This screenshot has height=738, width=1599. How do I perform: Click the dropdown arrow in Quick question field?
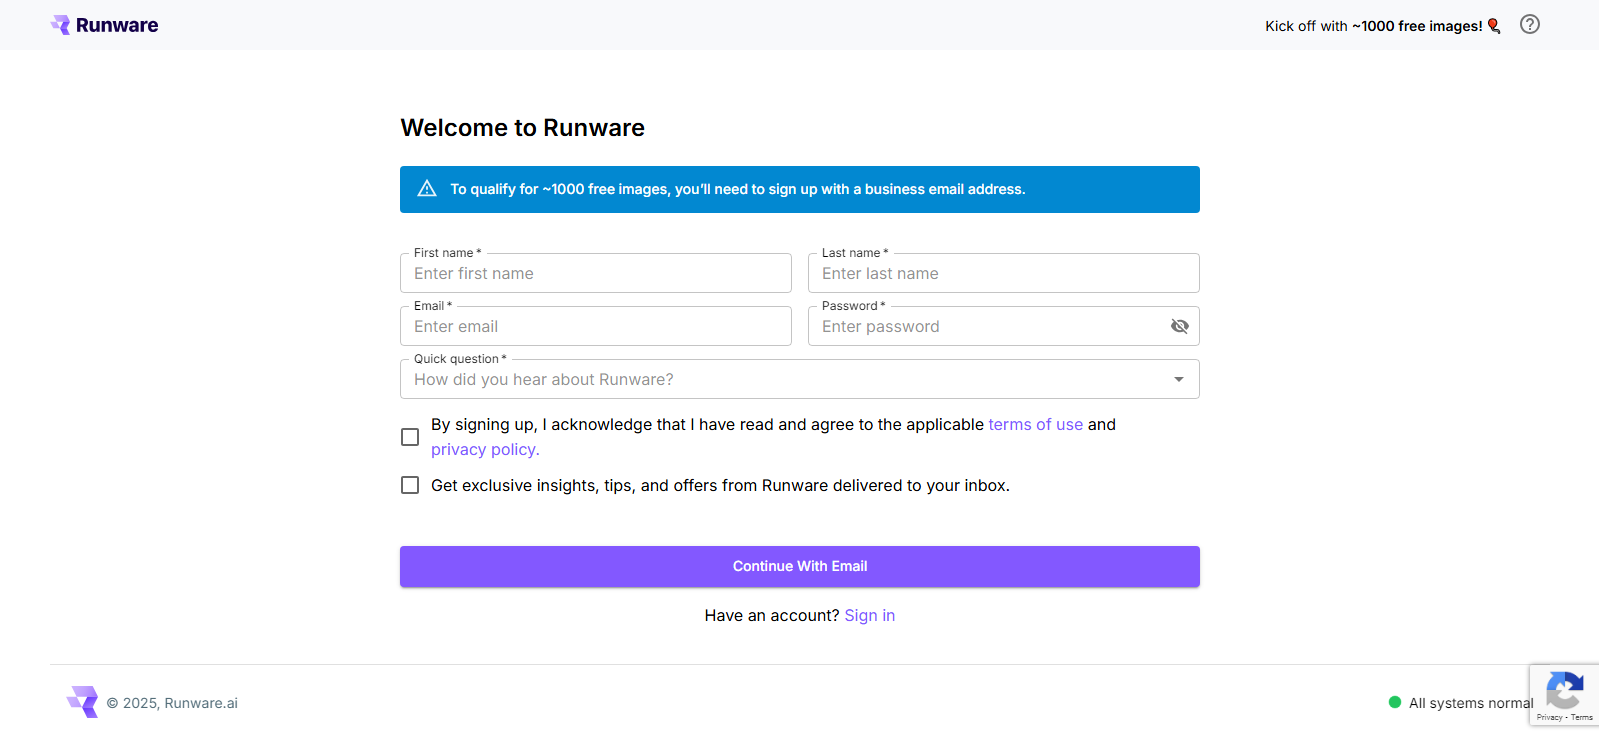1179,379
